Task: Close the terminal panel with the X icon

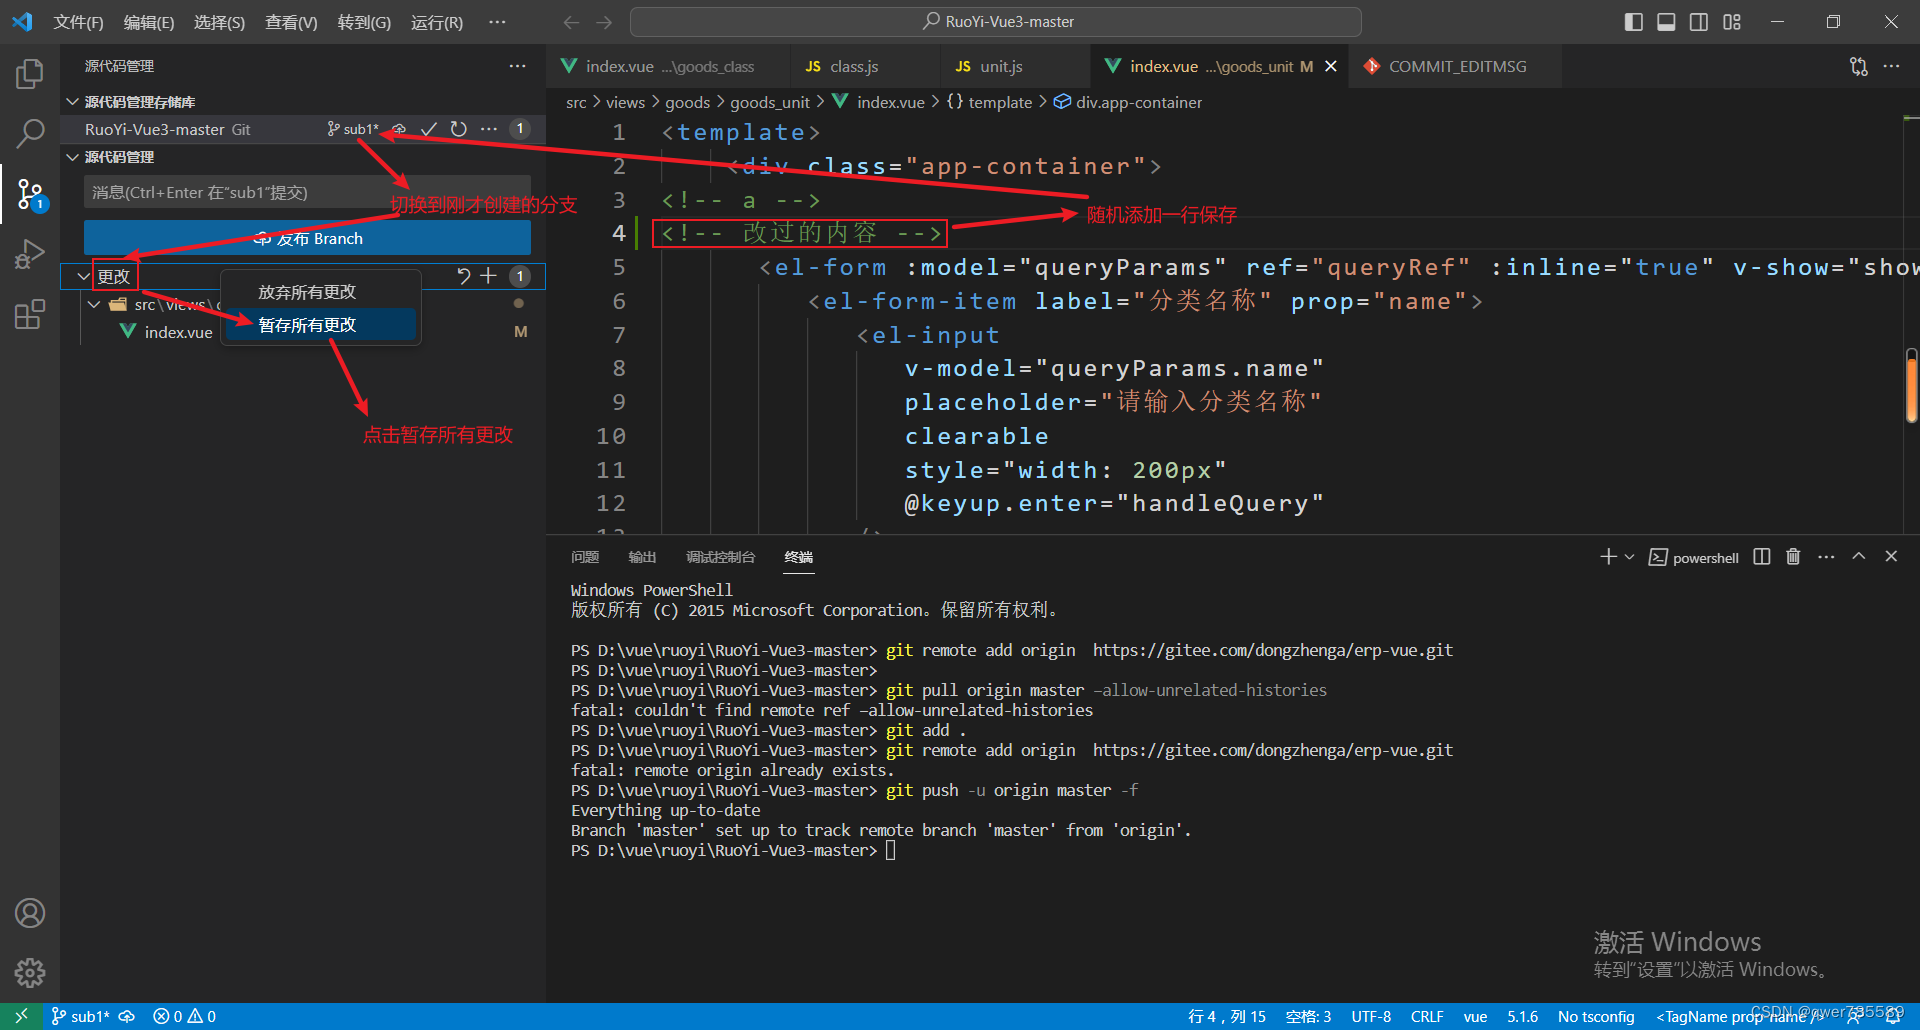Action: pos(1891,557)
